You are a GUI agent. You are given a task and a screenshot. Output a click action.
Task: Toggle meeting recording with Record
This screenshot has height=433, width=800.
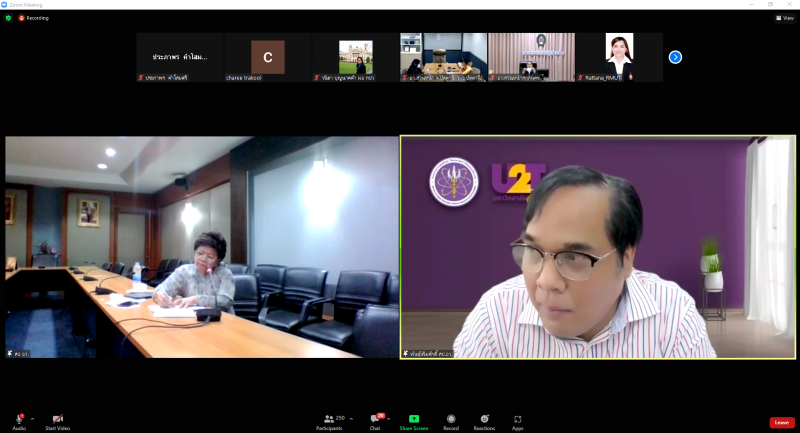[x=451, y=418]
